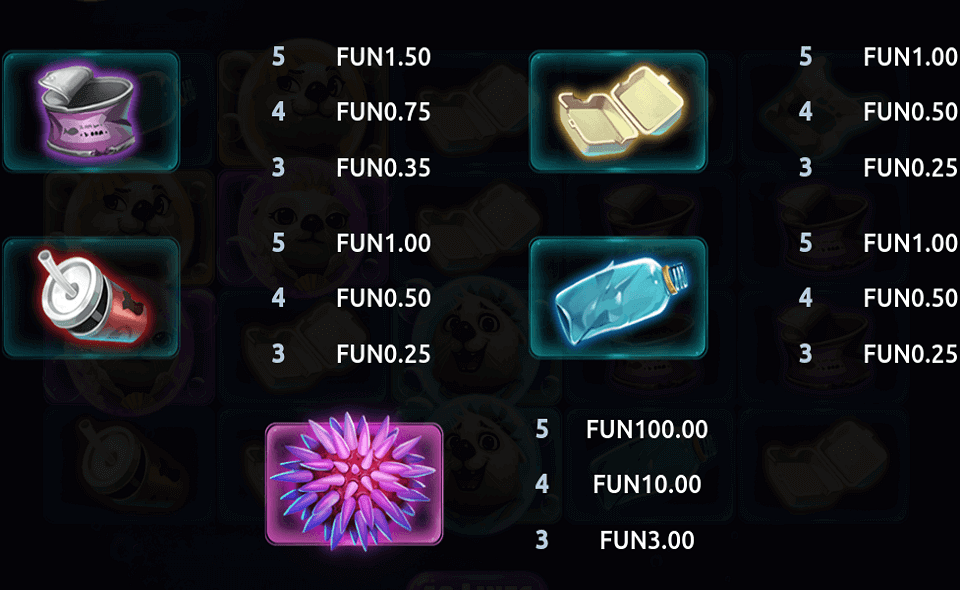Click FUN1.00 payout for plastic bottle
The image size is (960, 590).
(910, 243)
